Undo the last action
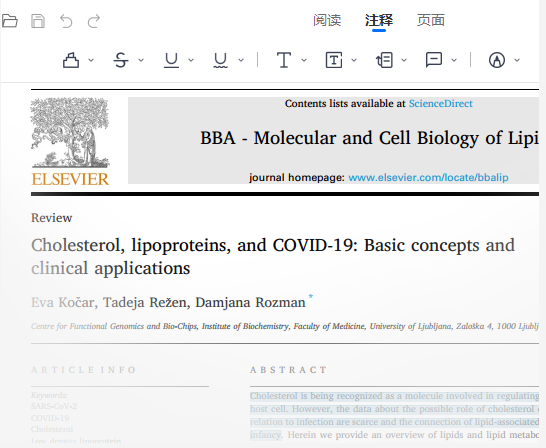 pos(66,21)
